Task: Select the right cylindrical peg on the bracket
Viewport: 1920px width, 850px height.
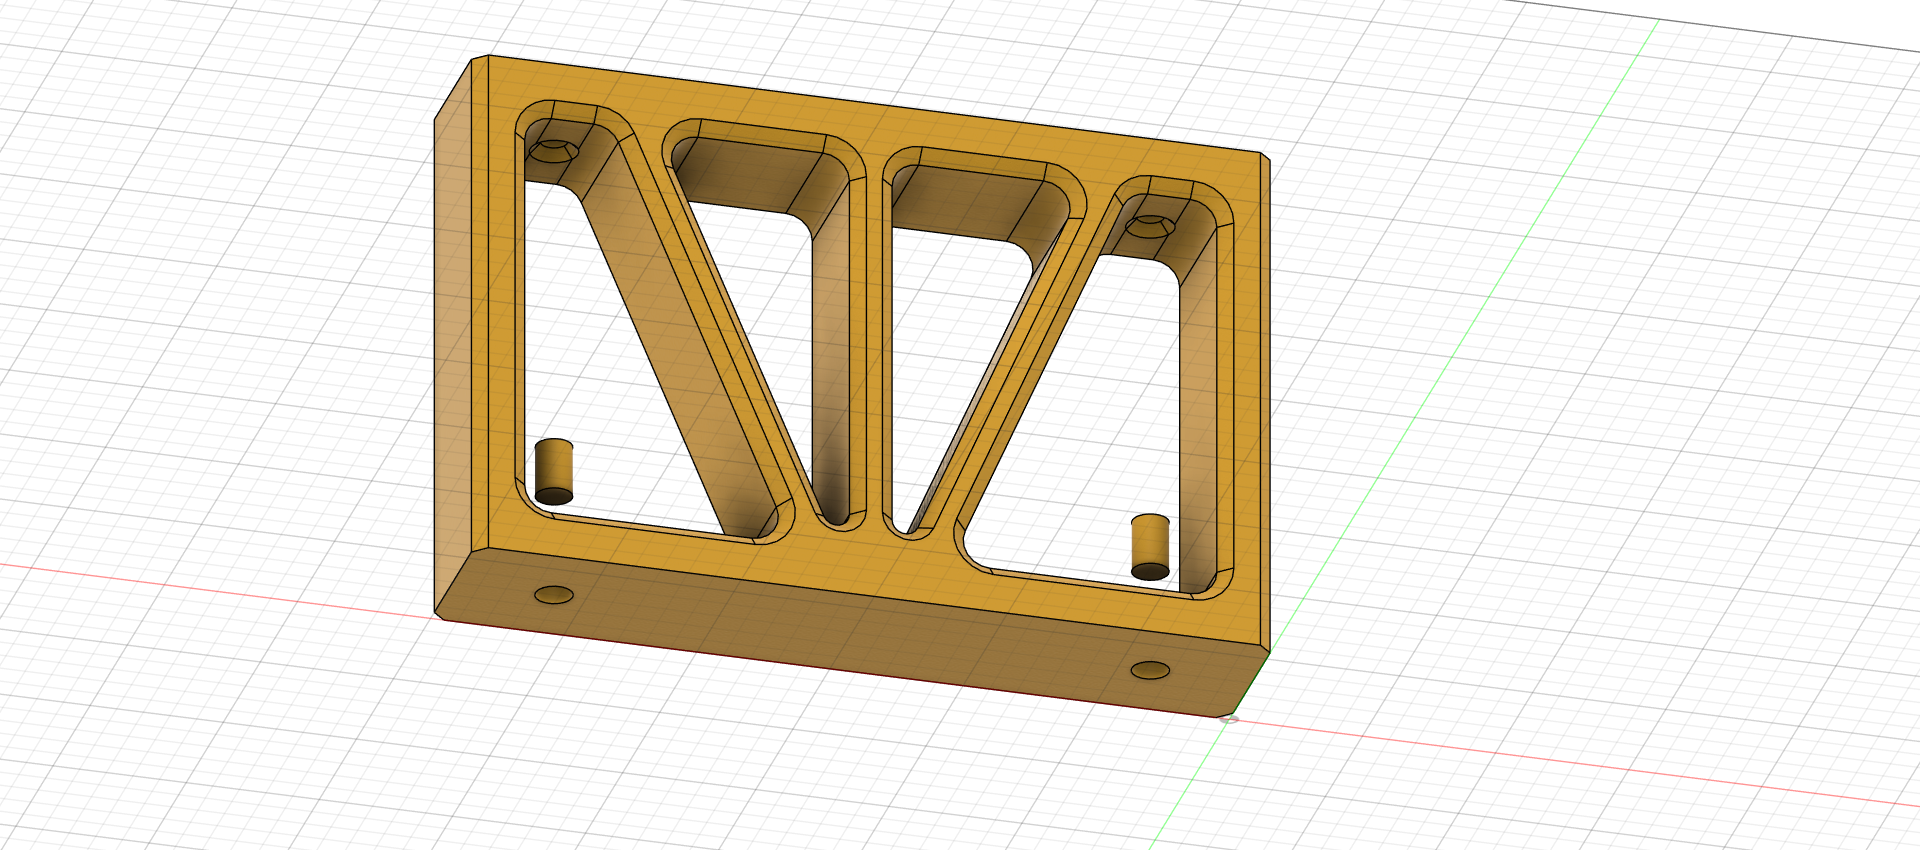Action: coord(1150,547)
